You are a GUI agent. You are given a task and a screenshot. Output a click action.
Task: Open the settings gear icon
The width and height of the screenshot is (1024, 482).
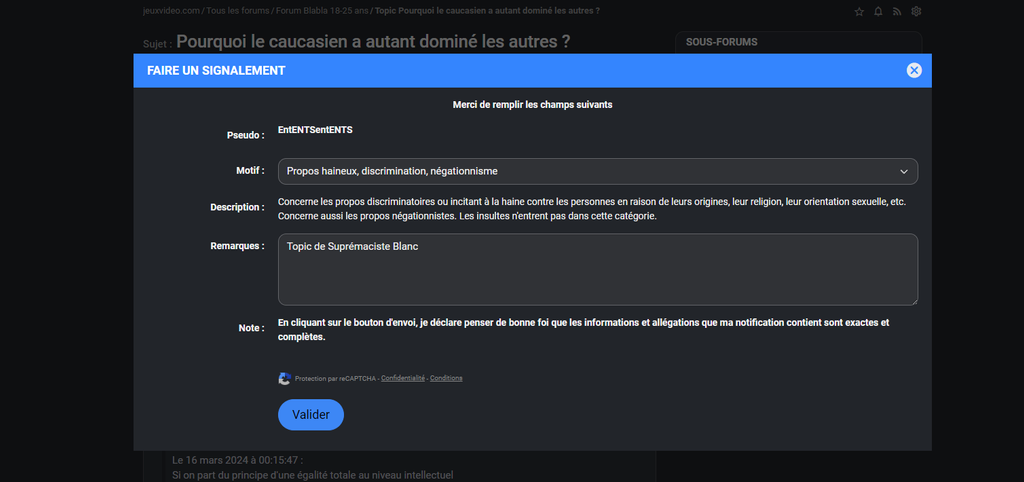[916, 11]
